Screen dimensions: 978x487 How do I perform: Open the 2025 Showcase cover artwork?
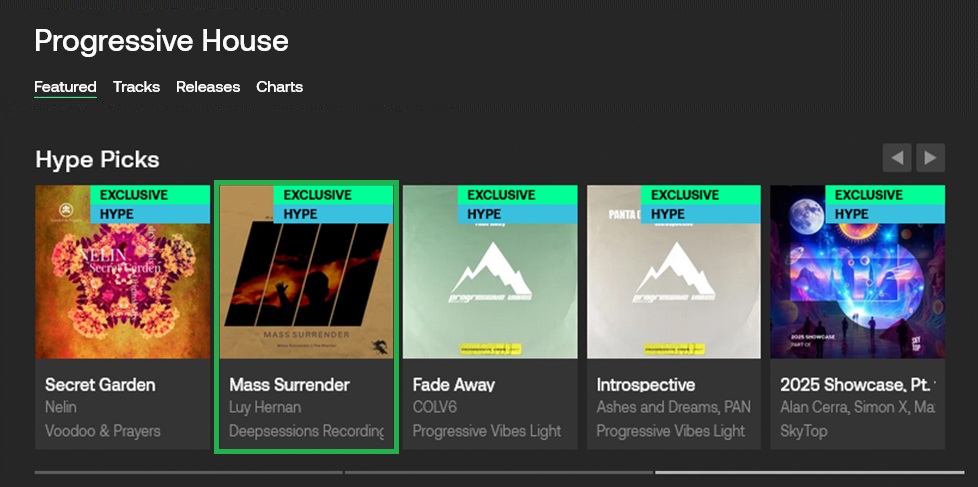[857, 272]
